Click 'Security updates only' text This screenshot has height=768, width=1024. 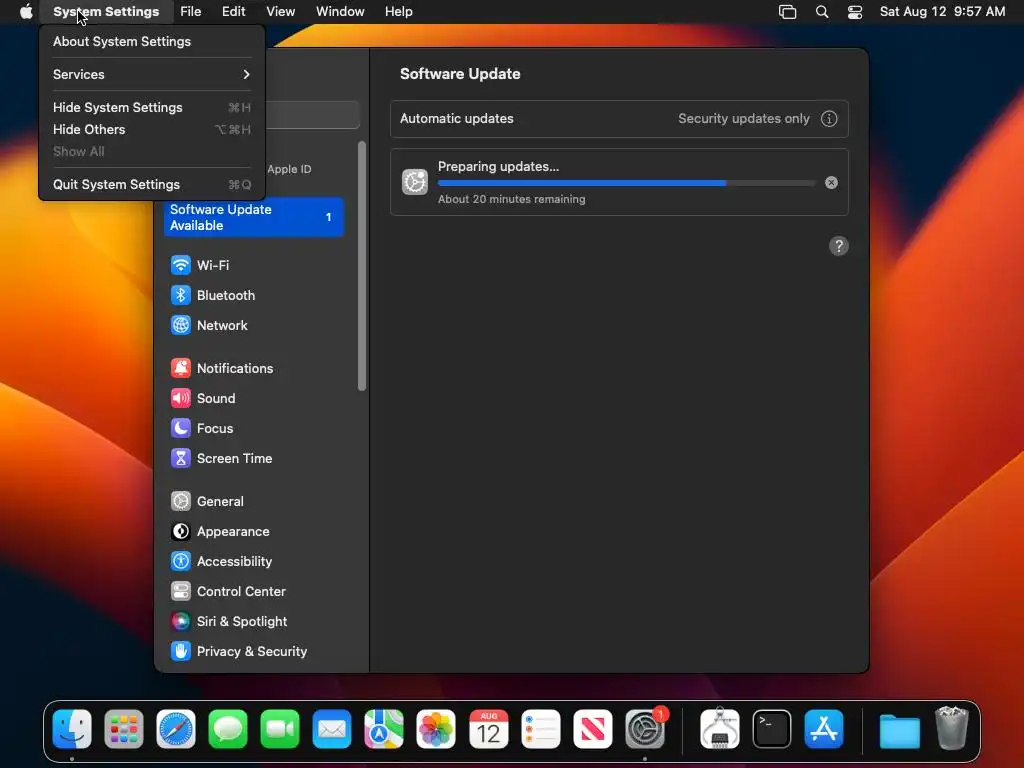coord(744,119)
